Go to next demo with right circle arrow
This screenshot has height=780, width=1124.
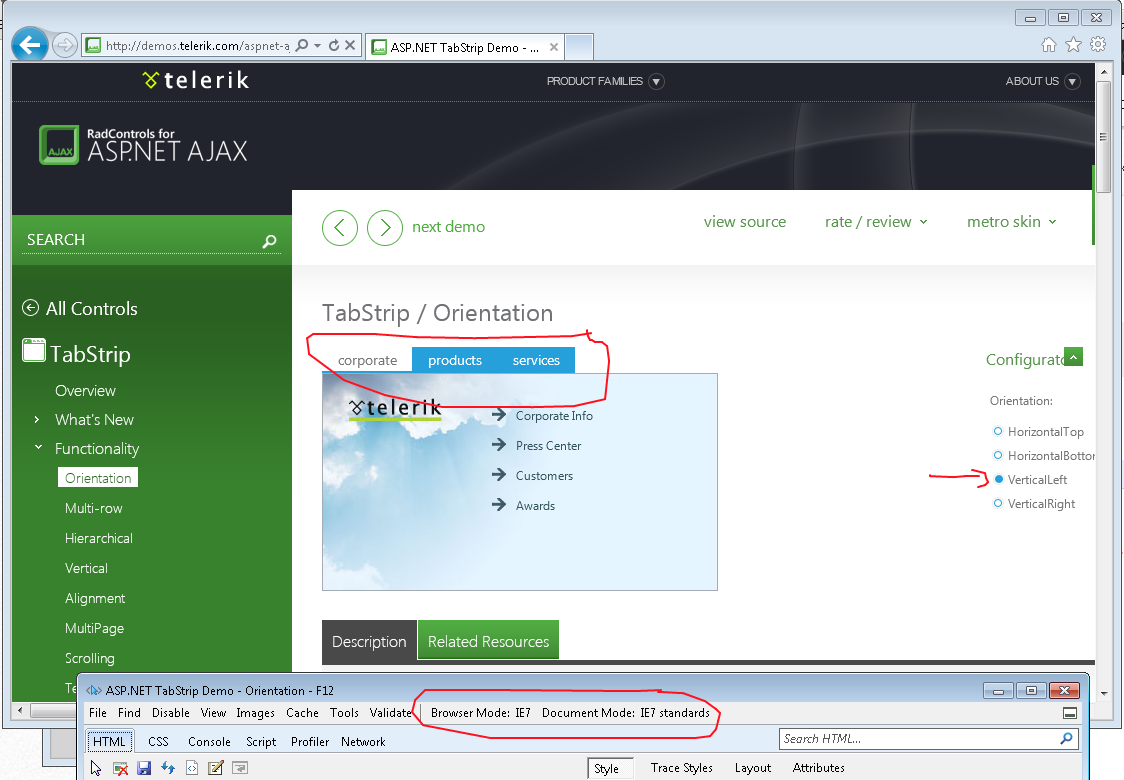click(x=385, y=228)
